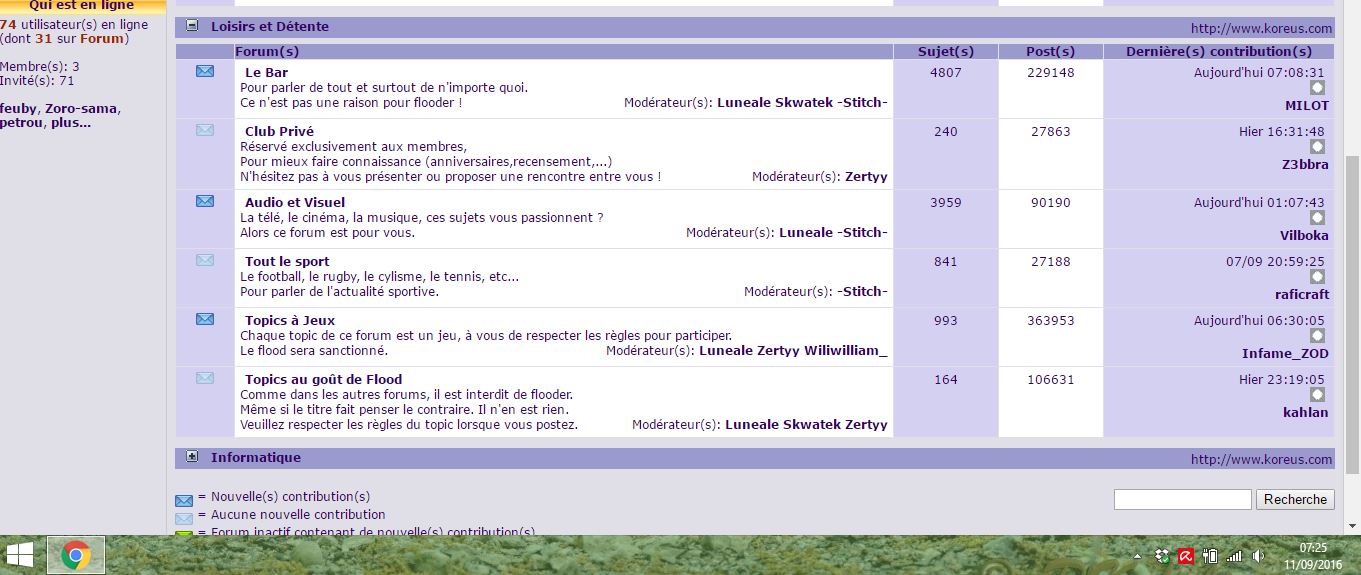This screenshot has width=1361, height=575.
Task: Click the Recherche button
Action: click(x=1295, y=499)
